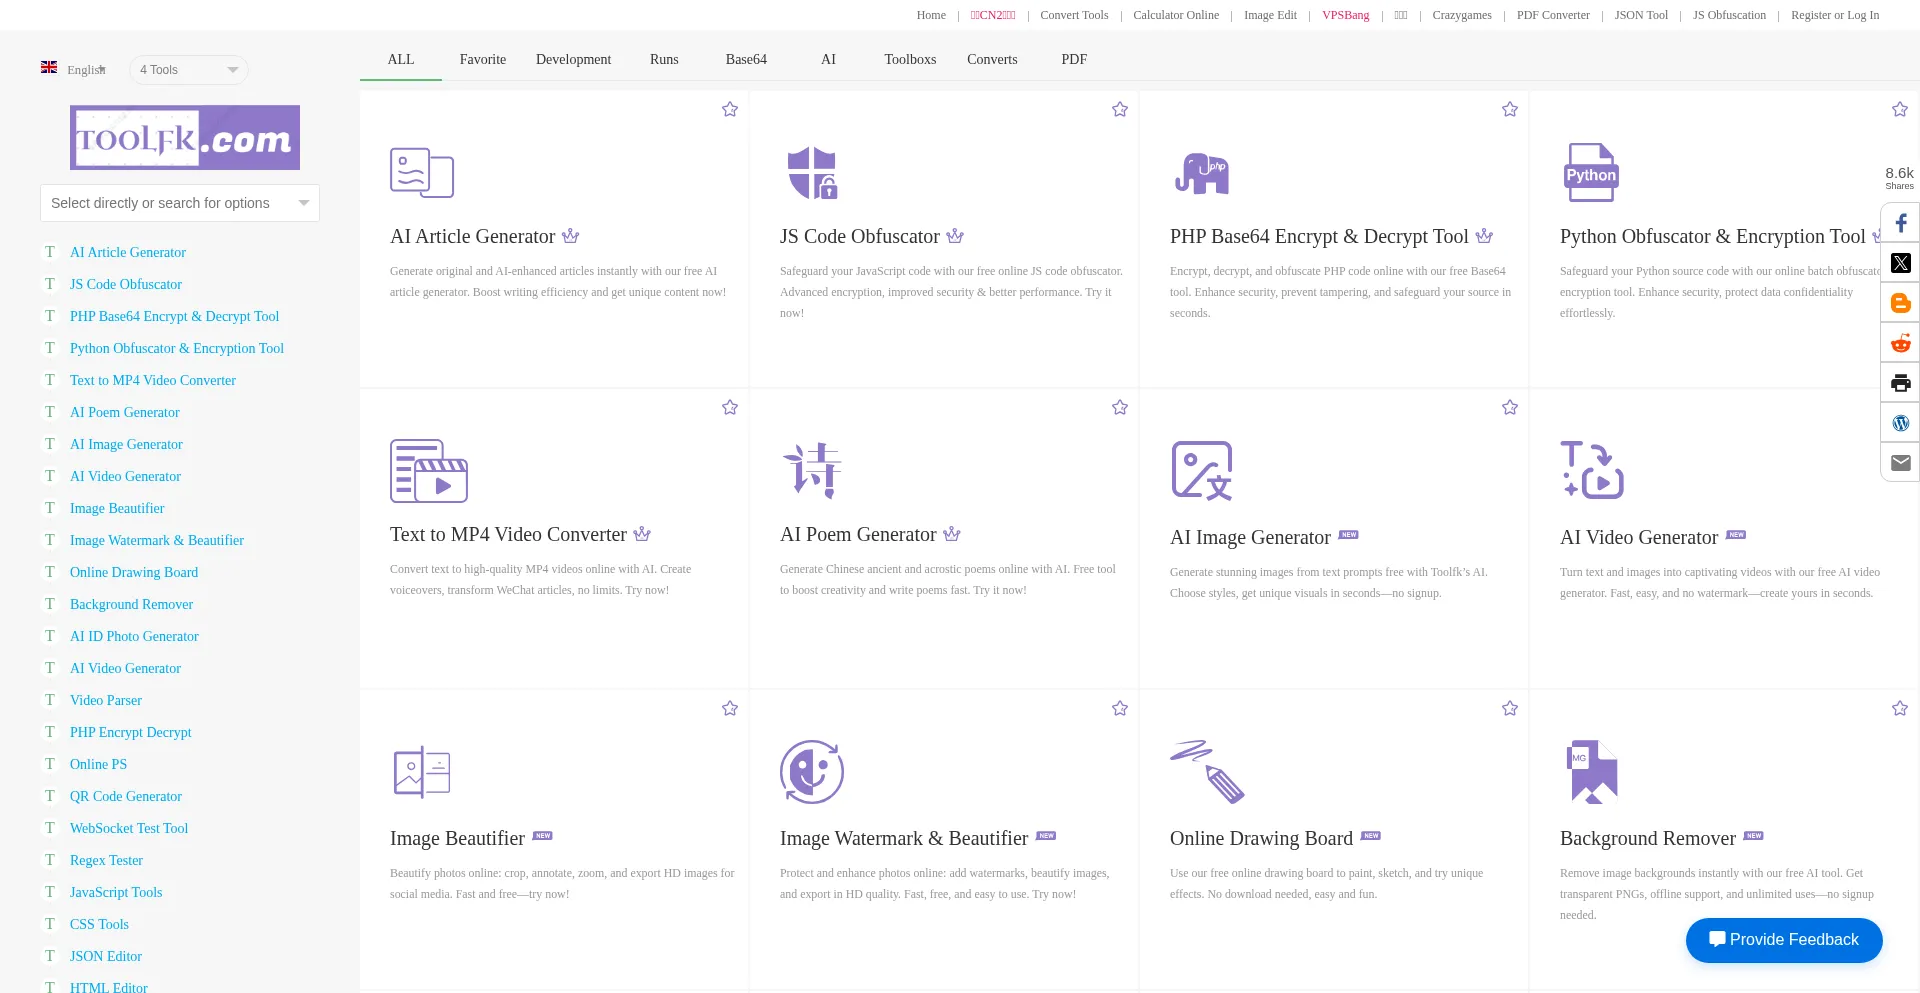
Task: Click the AI Article Generator card icon
Action: pos(421,172)
